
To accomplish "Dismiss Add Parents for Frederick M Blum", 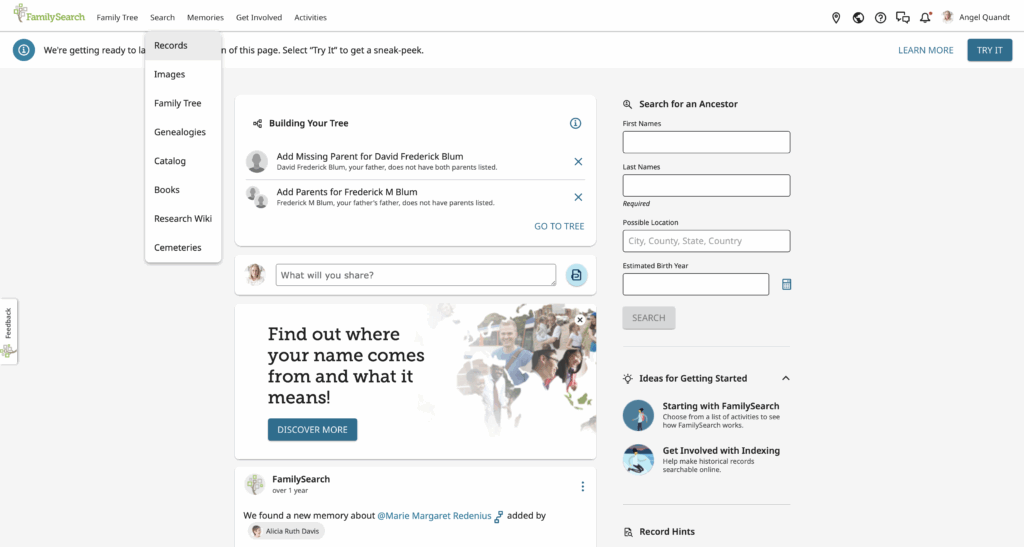I will coord(578,197).
